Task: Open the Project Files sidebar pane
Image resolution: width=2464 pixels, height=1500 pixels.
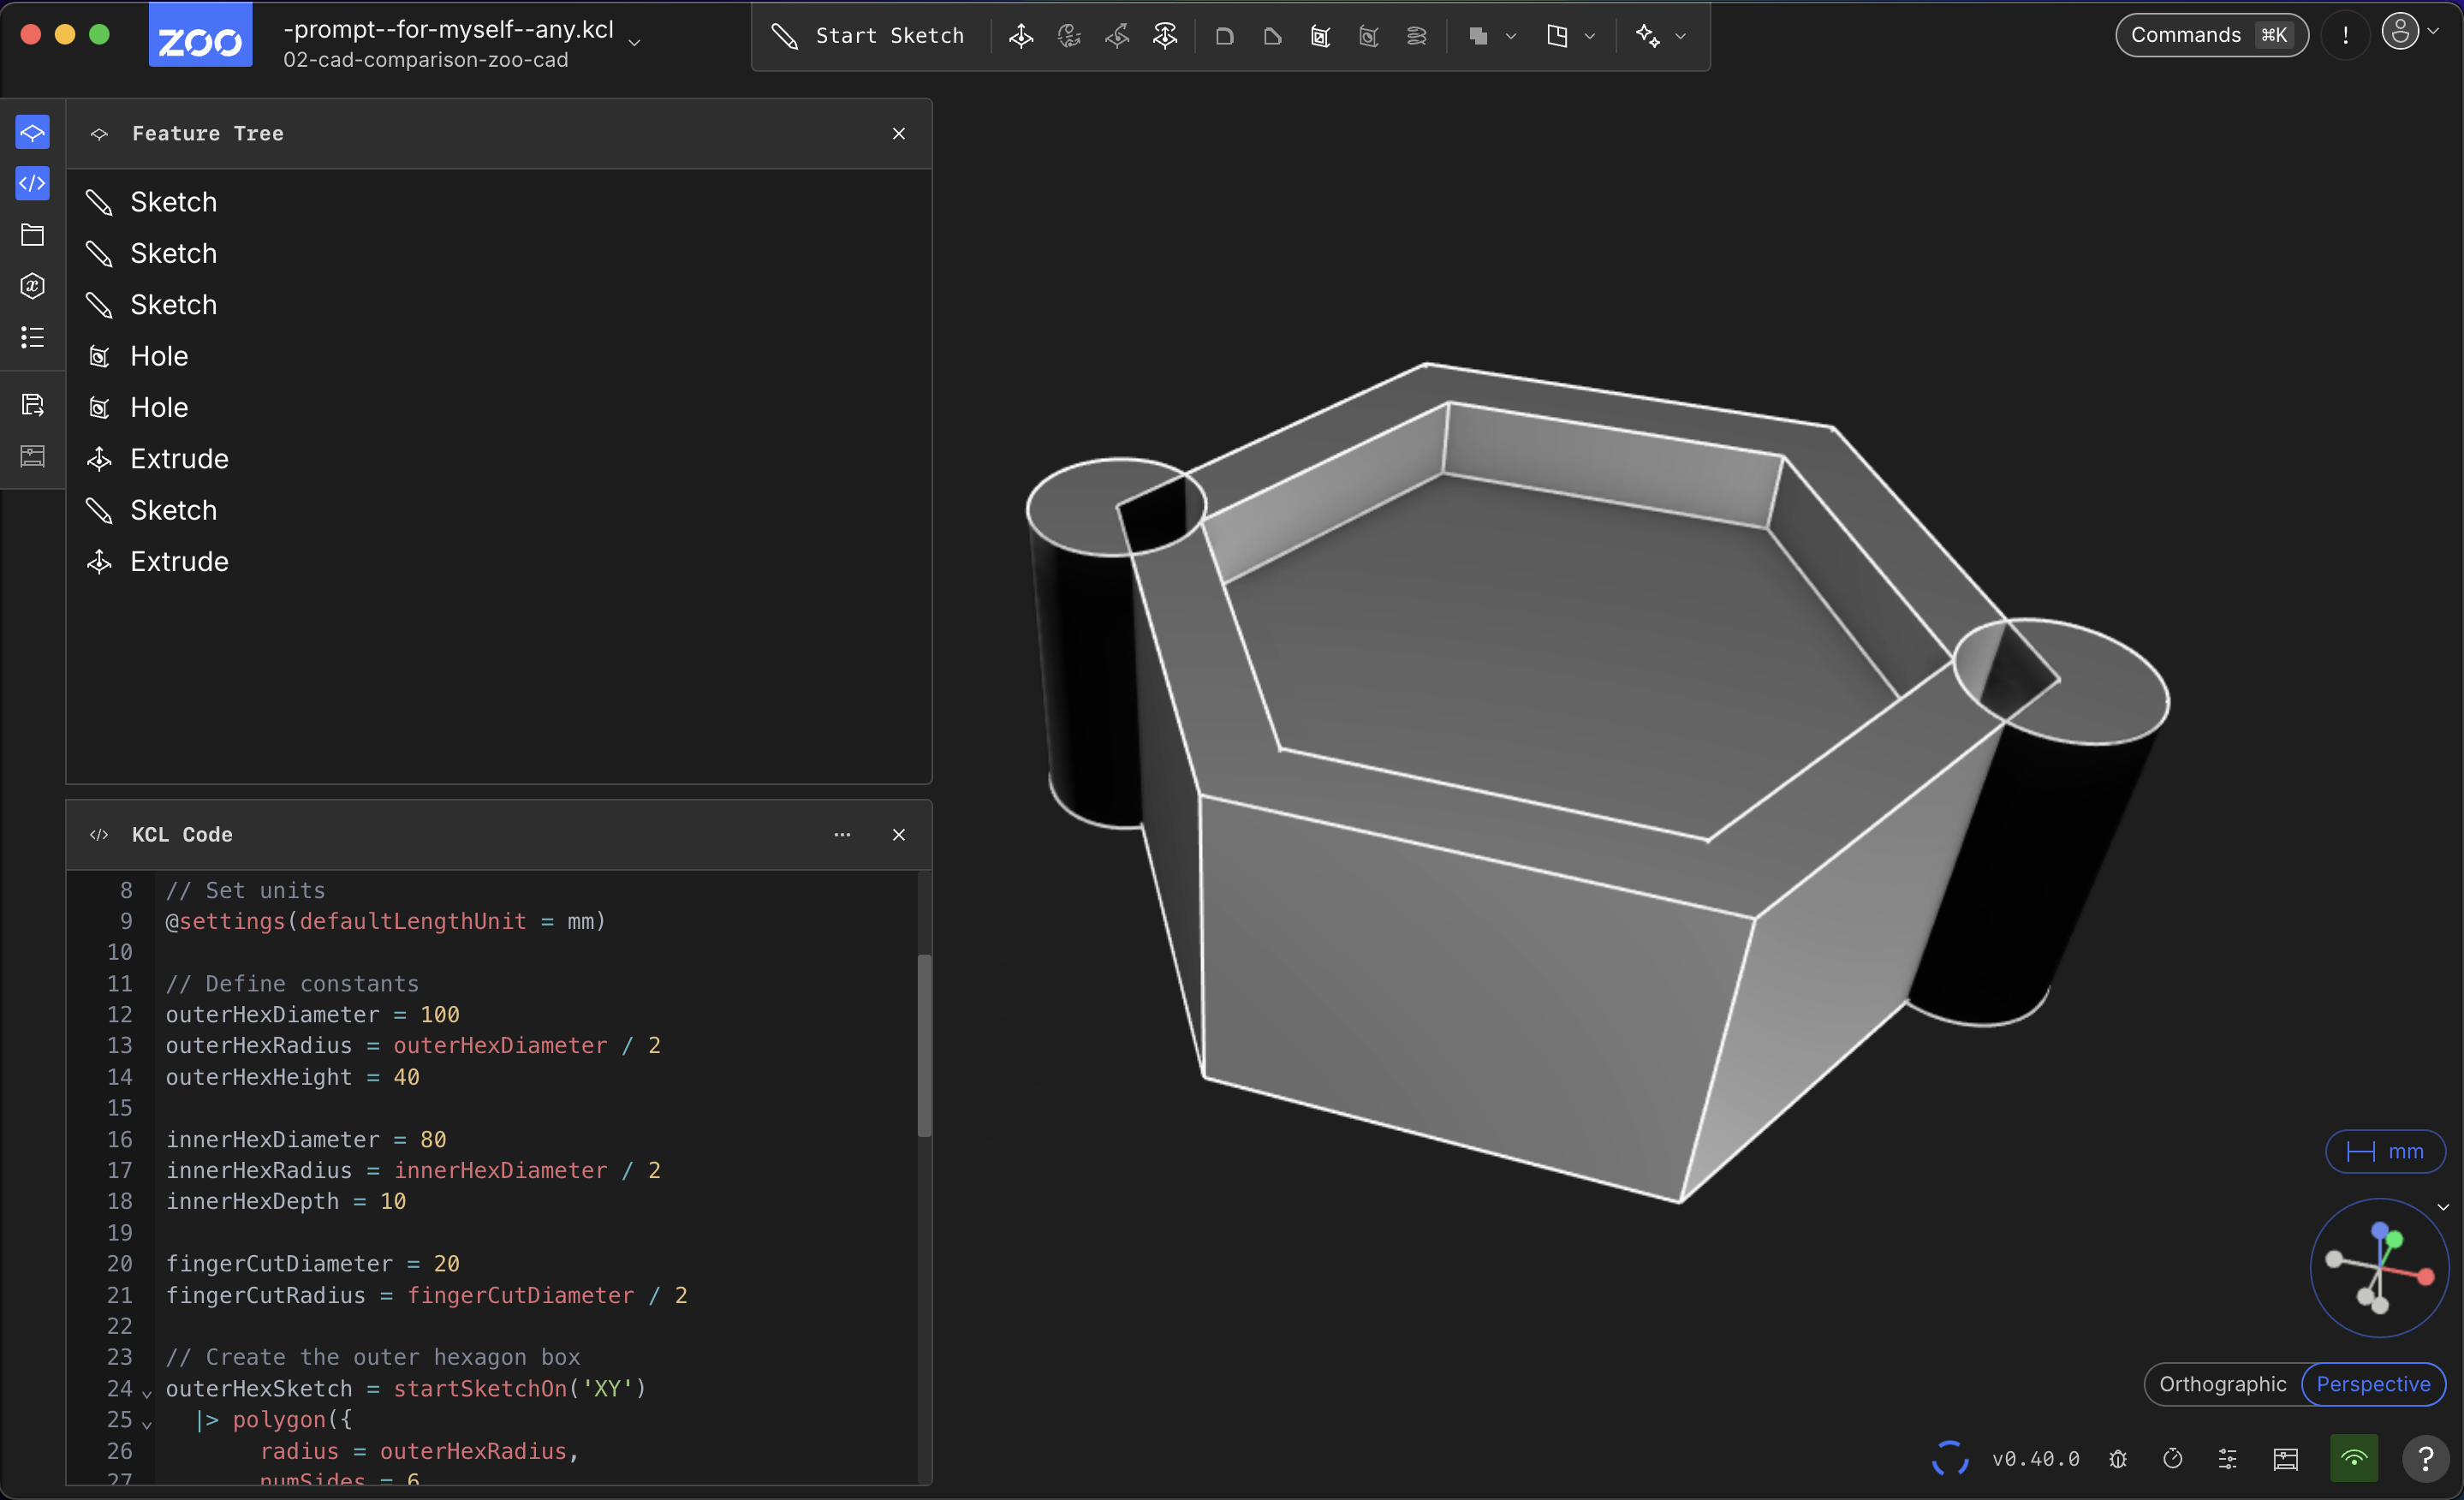Action: (32, 235)
